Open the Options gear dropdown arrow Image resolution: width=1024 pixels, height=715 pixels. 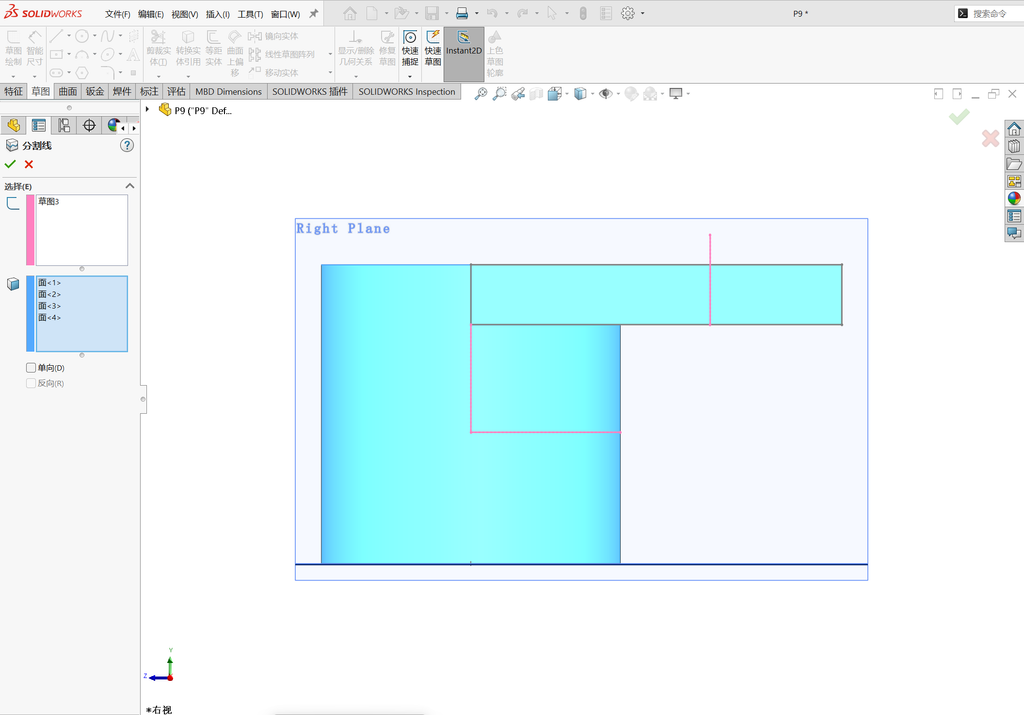click(642, 13)
